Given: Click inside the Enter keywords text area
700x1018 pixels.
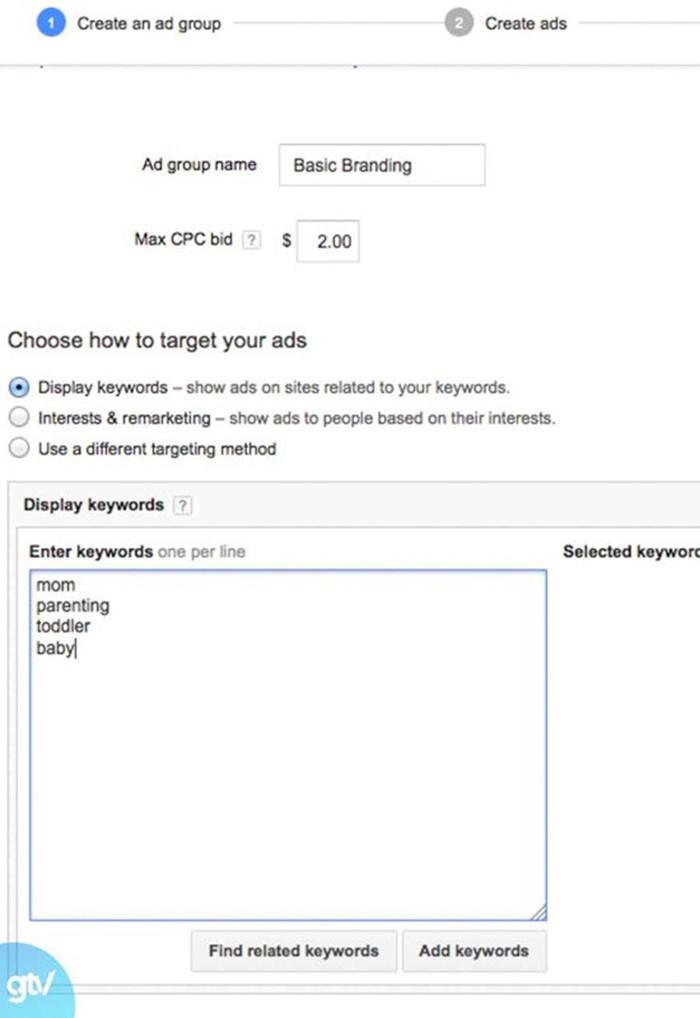Looking at the screenshot, I should (288, 745).
